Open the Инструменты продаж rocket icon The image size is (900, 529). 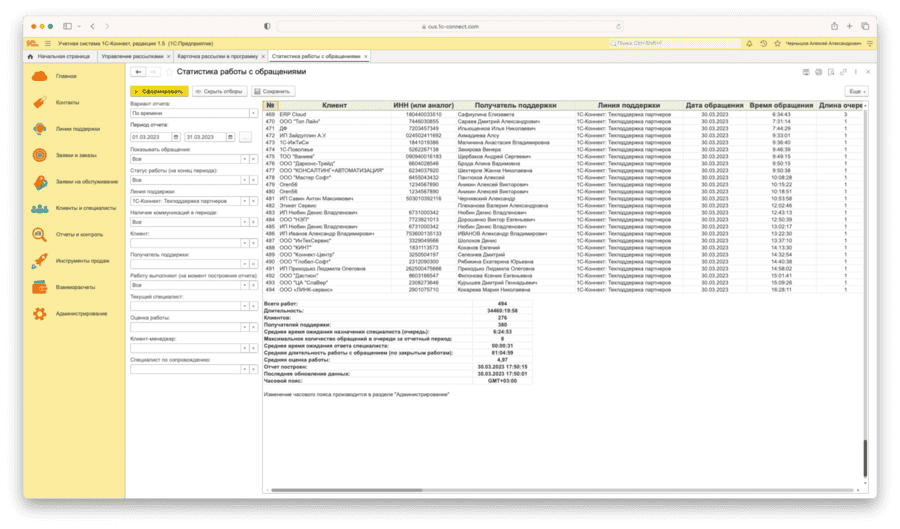tap(40, 261)
